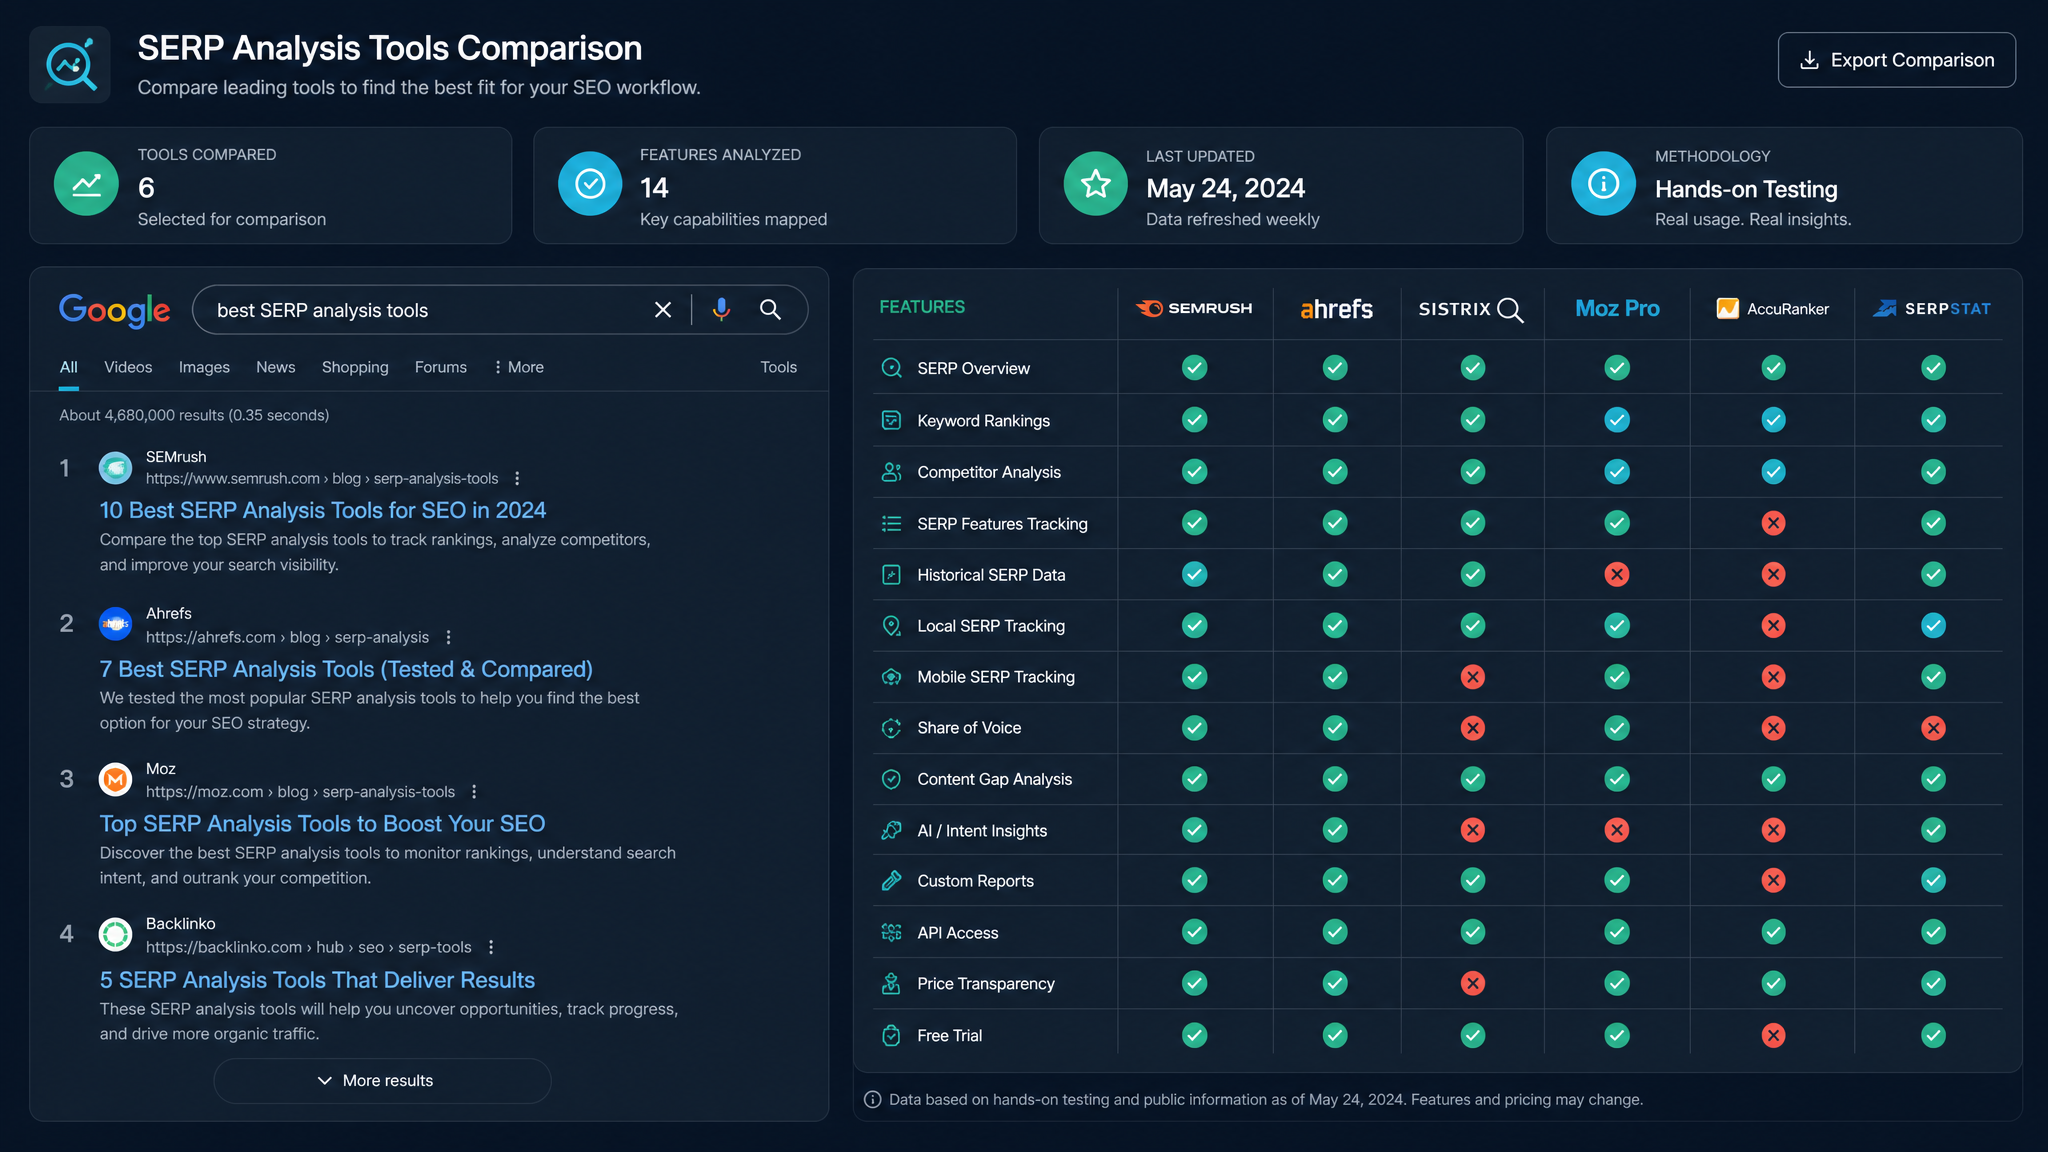Open '7 Best SERP Analysis Tools' link
Image resolution: width=2048 pixels, height=1152 pixels.
coord(346,669)
